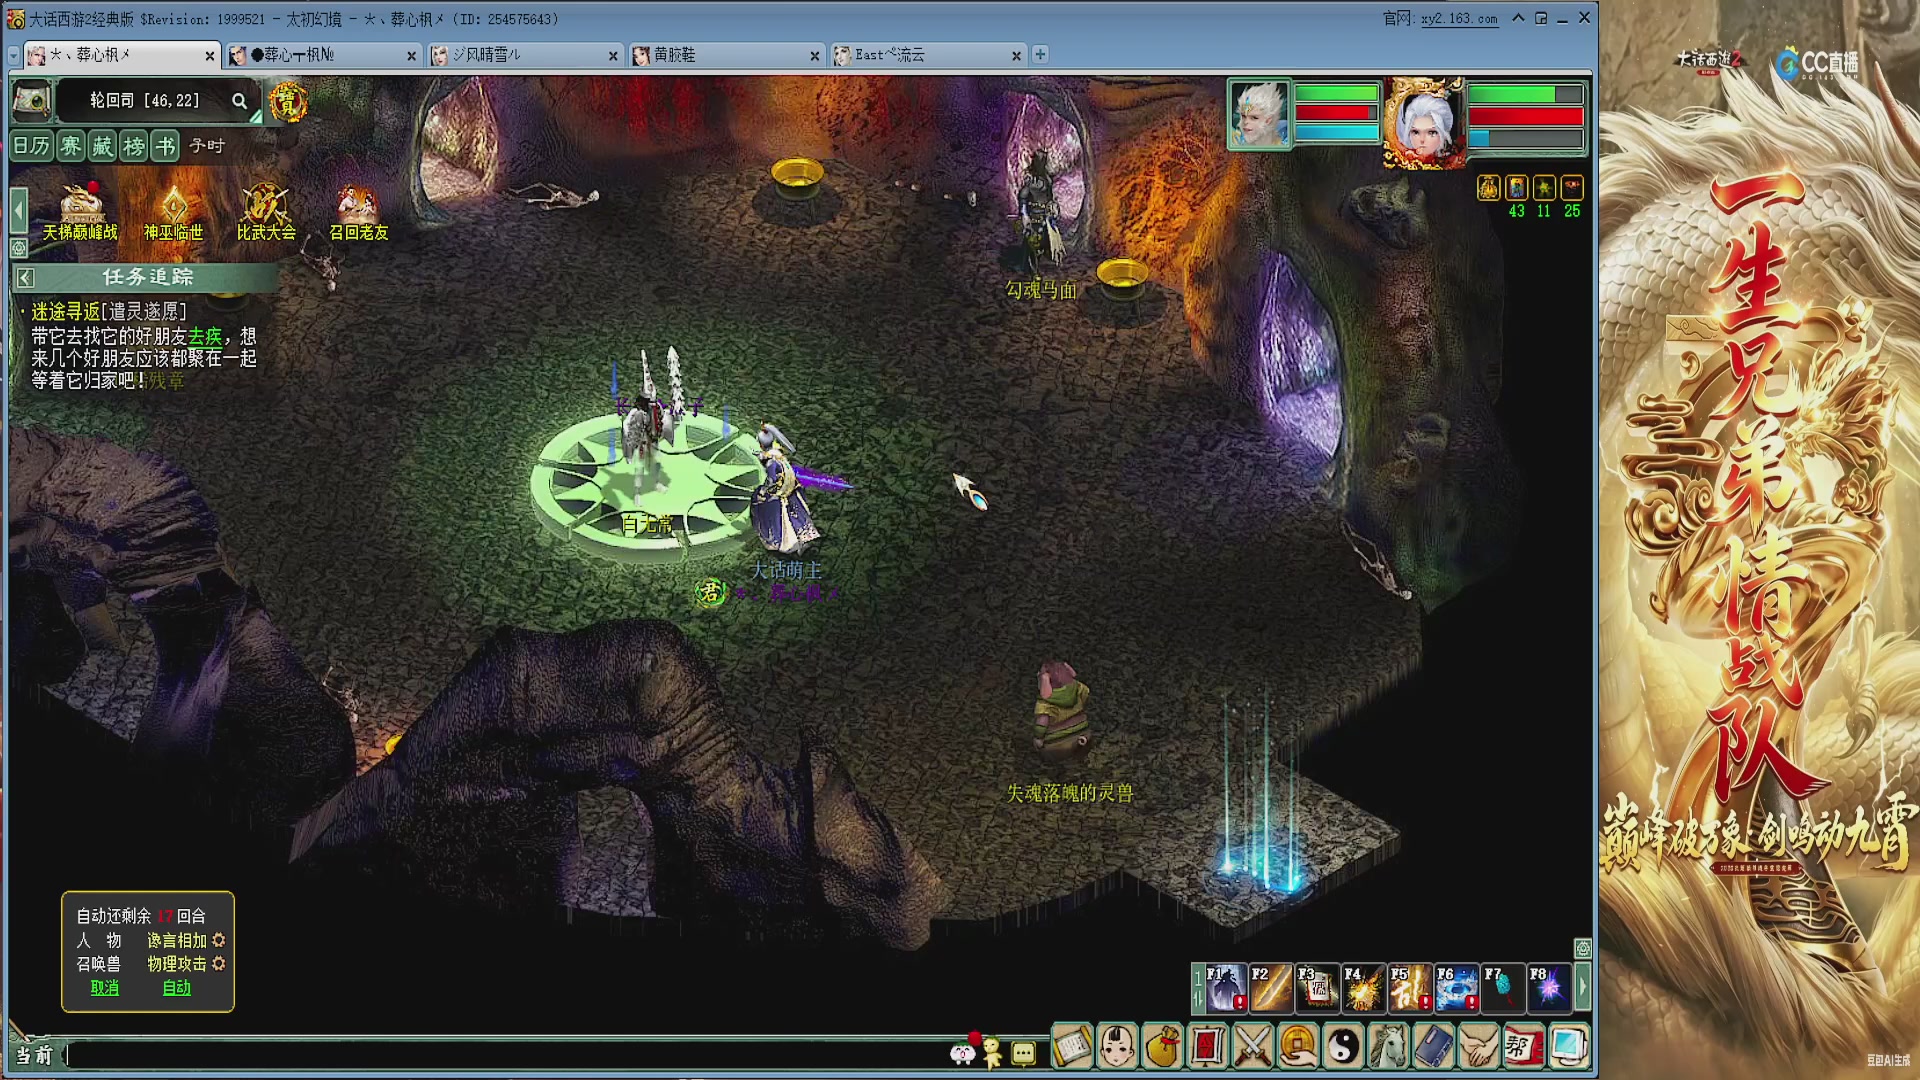1920x1080 pixels.
Task: Open the xy2.163.com official site link
Action: click(x=1459, y=19)
